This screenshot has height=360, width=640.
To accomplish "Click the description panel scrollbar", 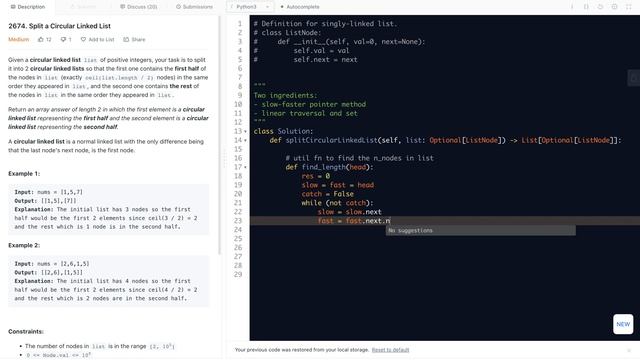I will [220, 135].
